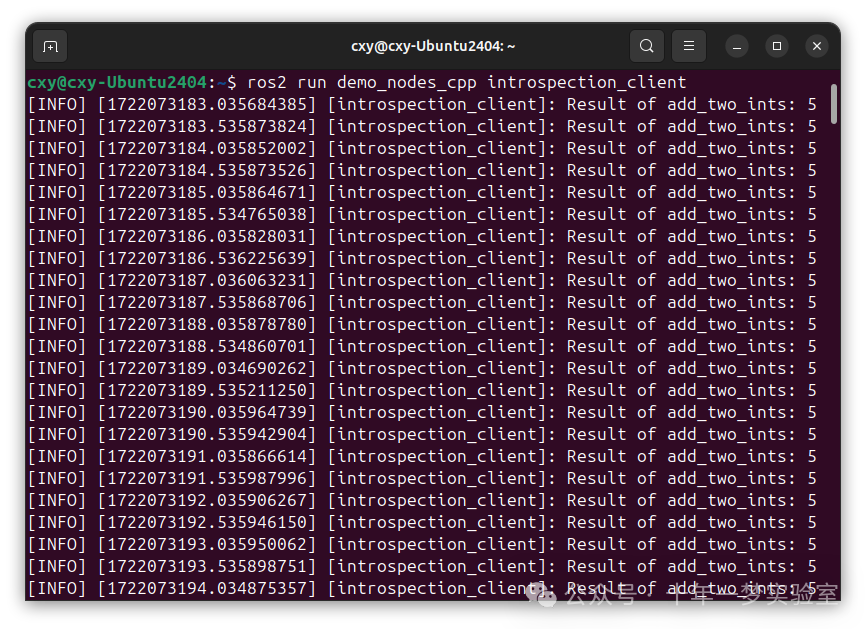This screenshot has height=629, width=866.
Task: Close the terminal window
Action: 817,46
